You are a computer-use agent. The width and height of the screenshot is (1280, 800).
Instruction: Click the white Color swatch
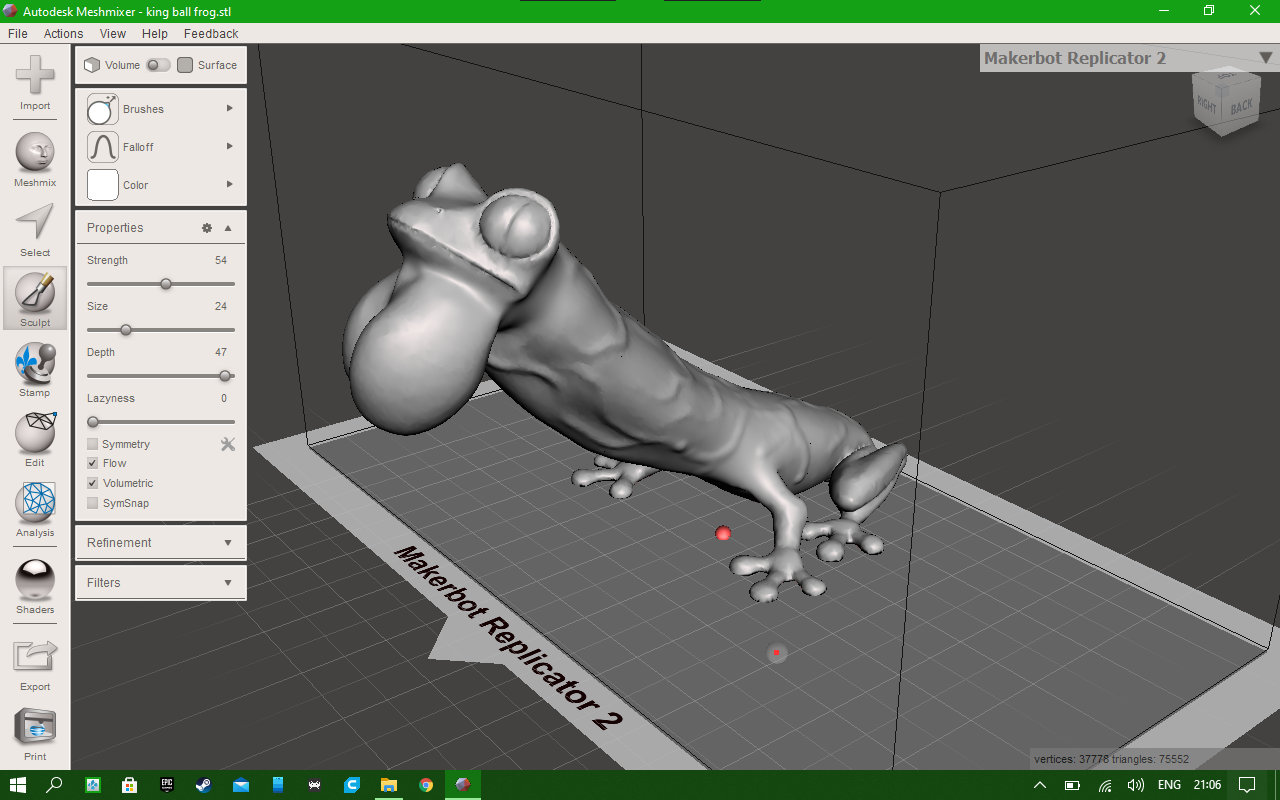click(103, 185)
